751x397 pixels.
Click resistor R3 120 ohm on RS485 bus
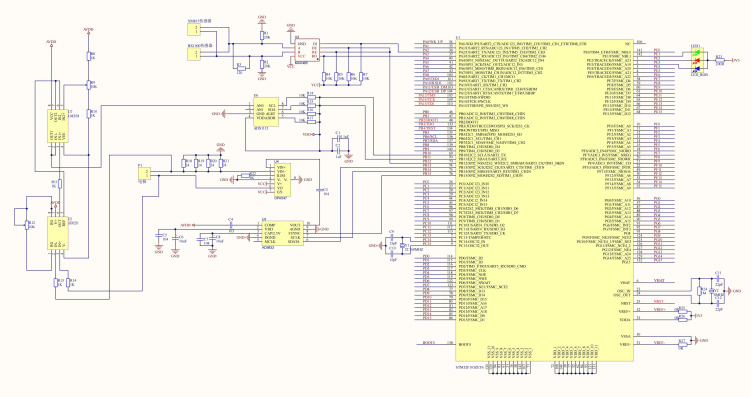240,68
